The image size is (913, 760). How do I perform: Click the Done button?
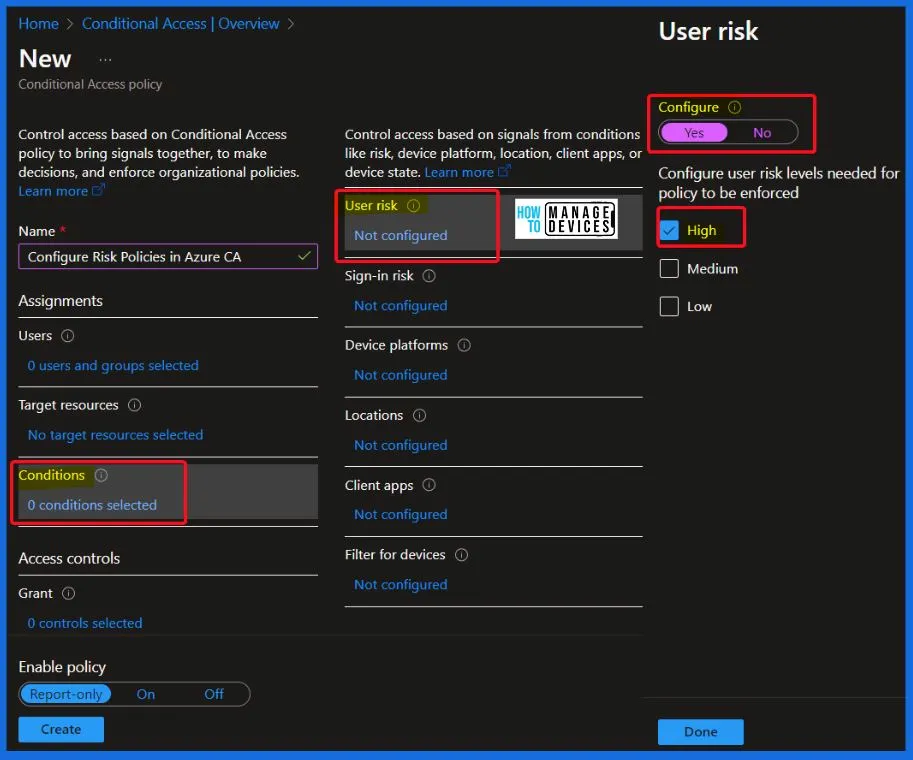700,732
